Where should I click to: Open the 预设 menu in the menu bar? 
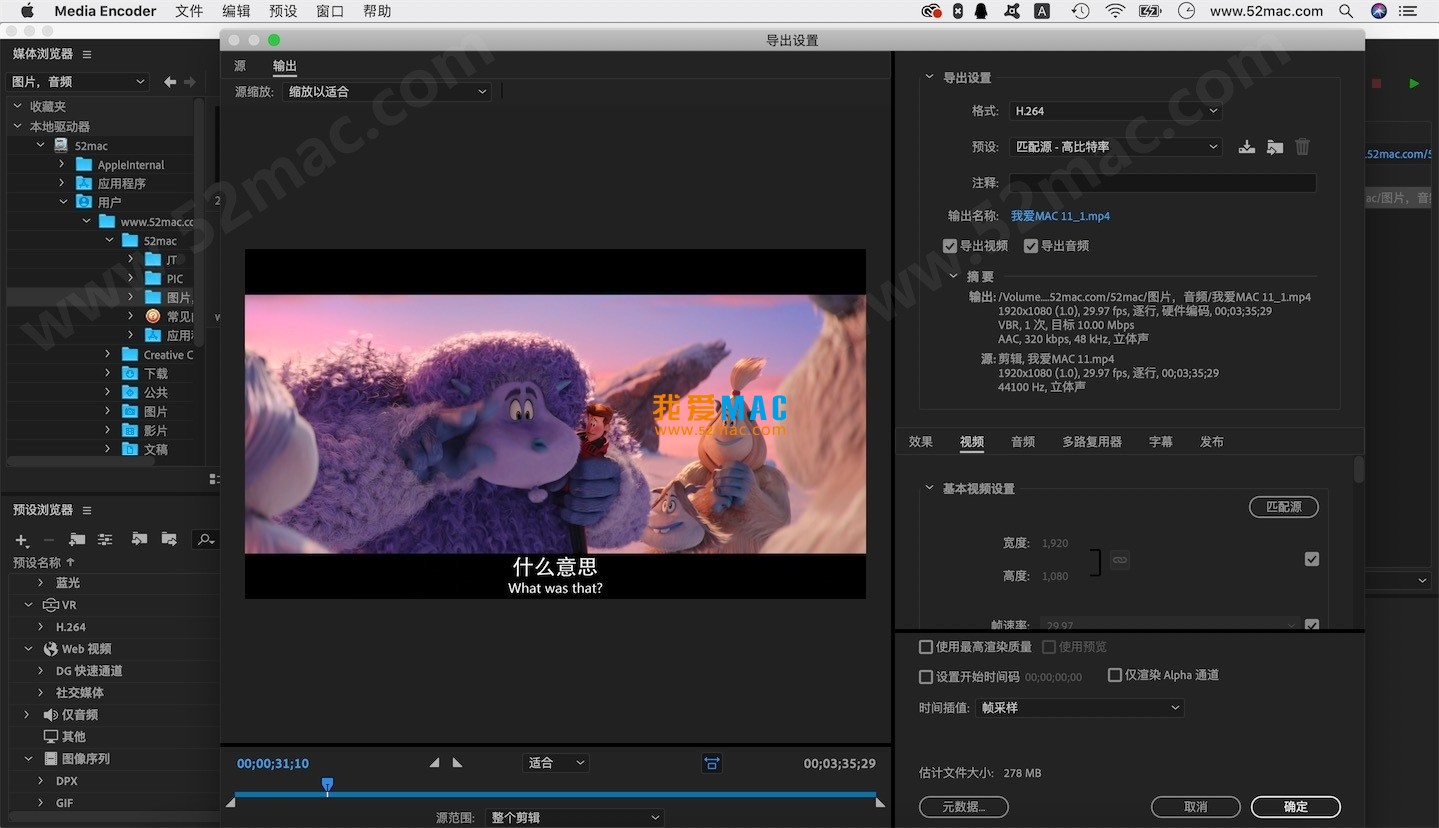coord(283,11)
